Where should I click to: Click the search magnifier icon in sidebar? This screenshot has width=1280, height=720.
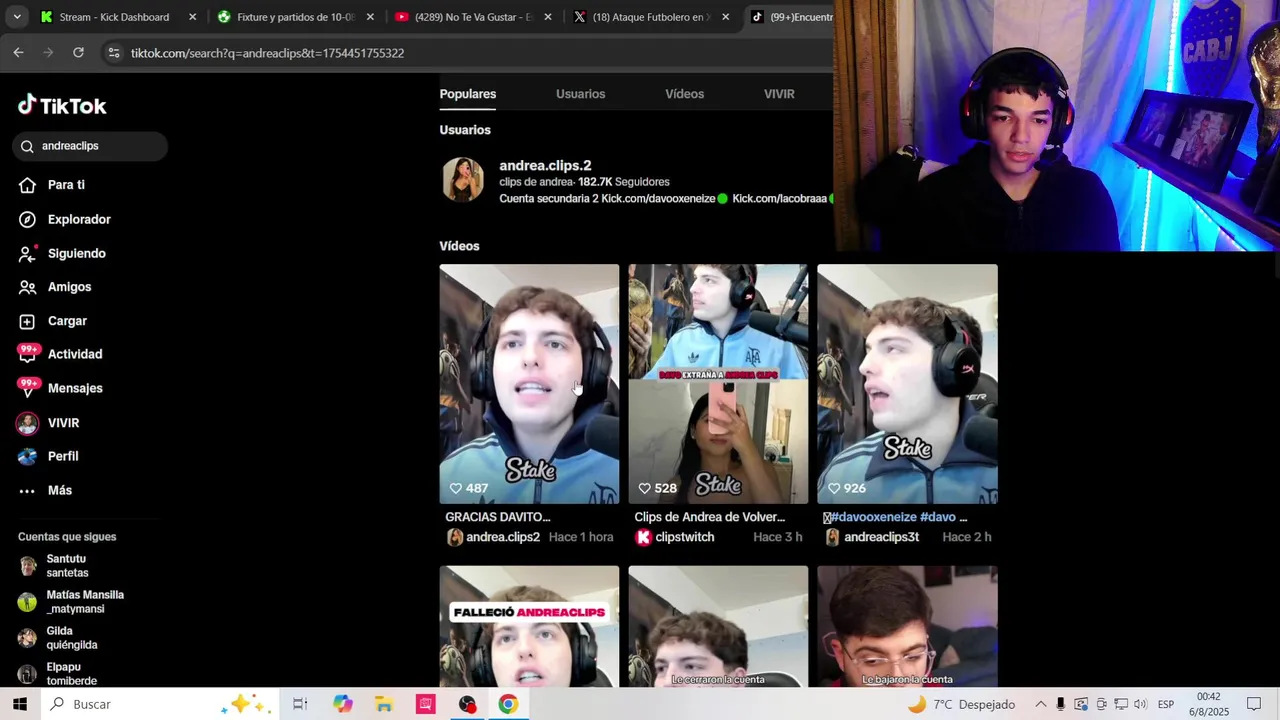27,146
